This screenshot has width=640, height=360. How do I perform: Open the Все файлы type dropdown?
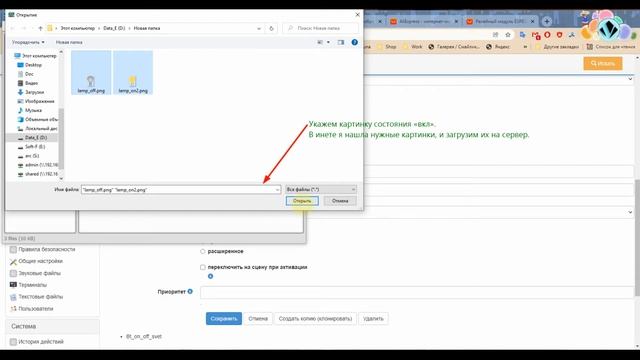(x=321, y=189)
